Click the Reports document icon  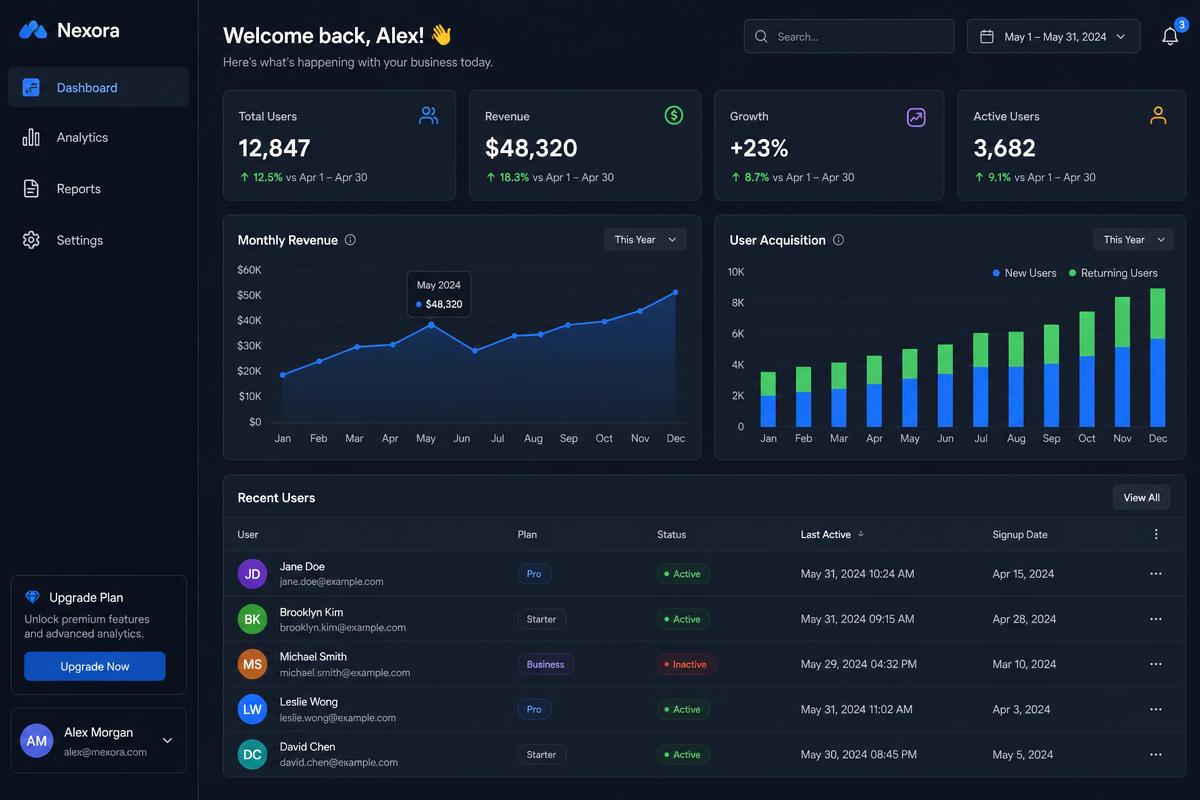pyautogui.click(x=31, y=188)
